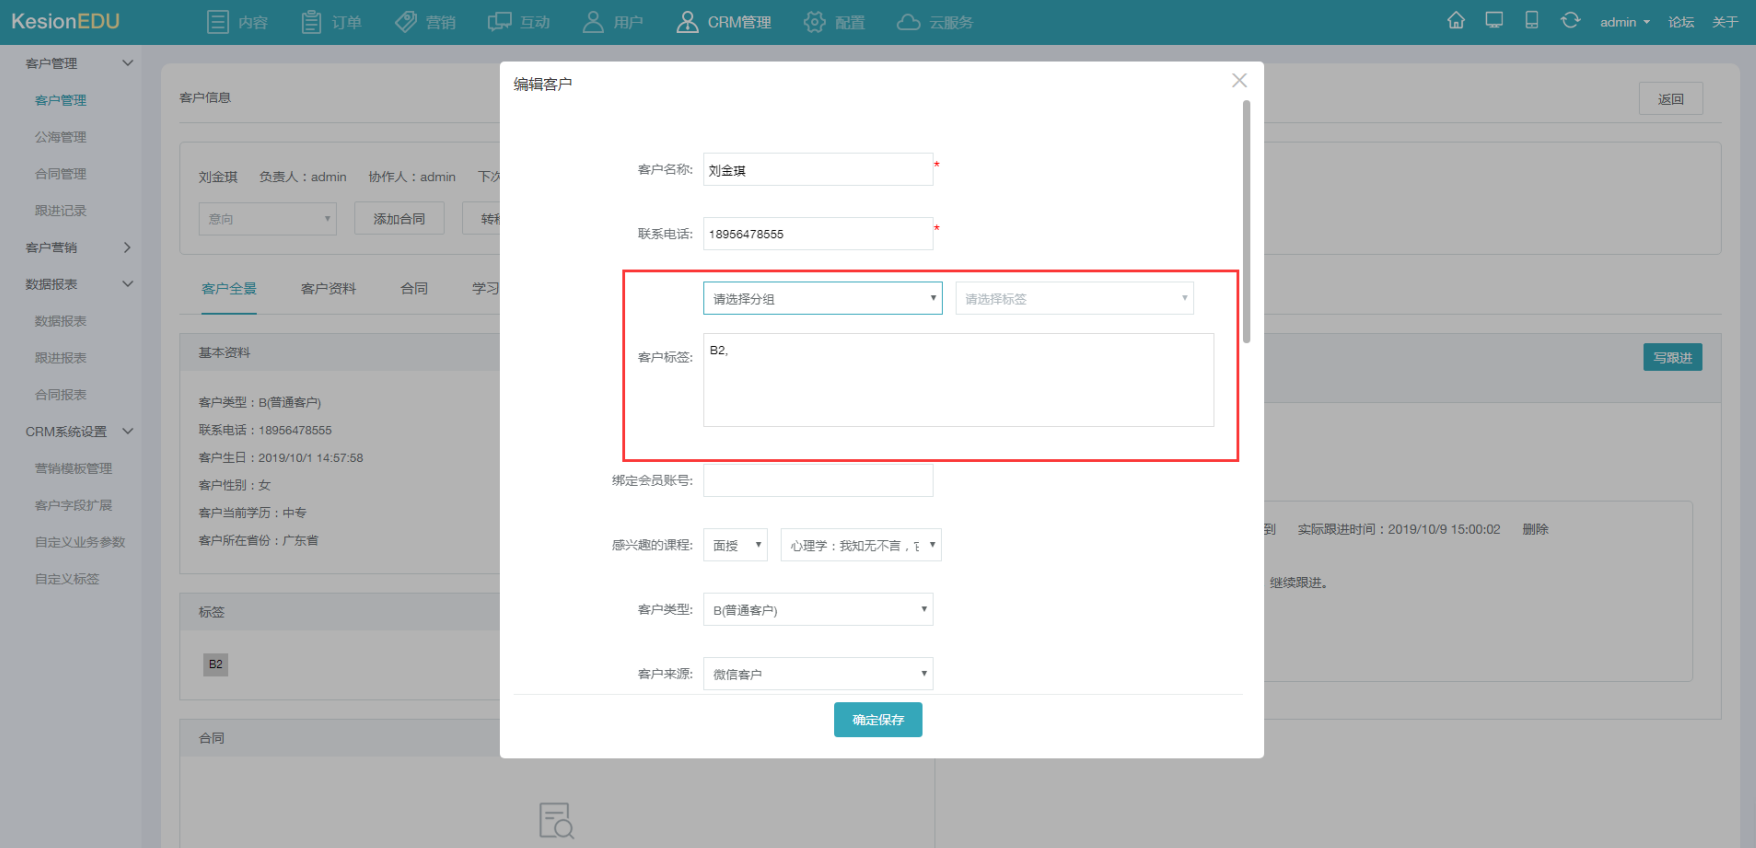Image resolution: width=1756 pixels, height=848 pixels.
Task: Open the 客户类型 B(普通客户) dropdown
Action: pos(818,609)
